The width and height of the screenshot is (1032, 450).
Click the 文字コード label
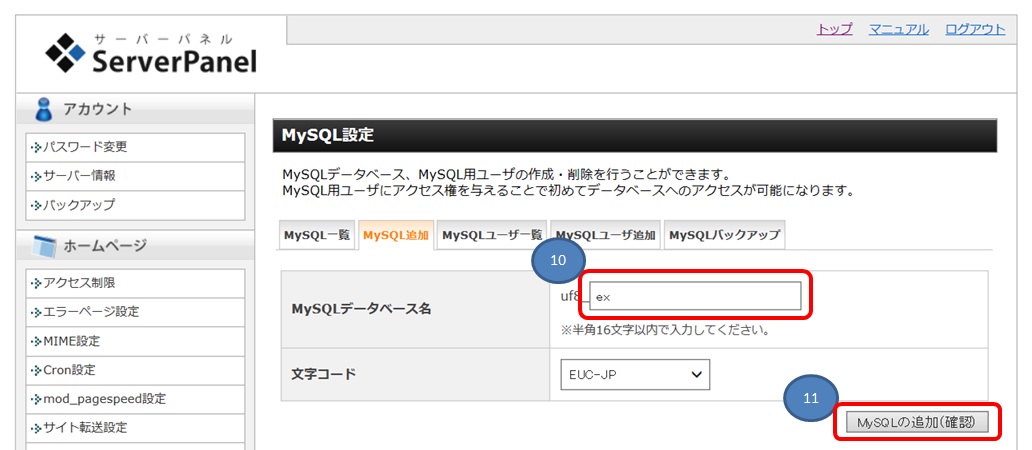pyautogui.click(x=322, y=374)
